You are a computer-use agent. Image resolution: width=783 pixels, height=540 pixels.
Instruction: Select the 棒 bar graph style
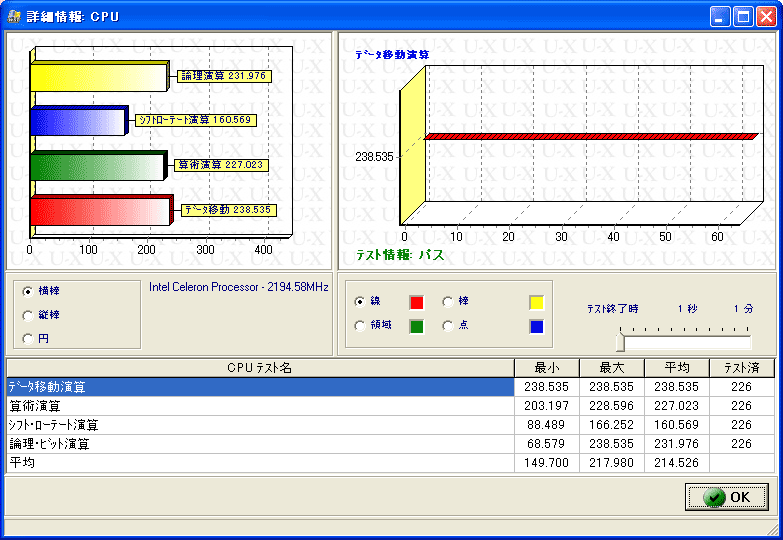[x=447, y=301]
